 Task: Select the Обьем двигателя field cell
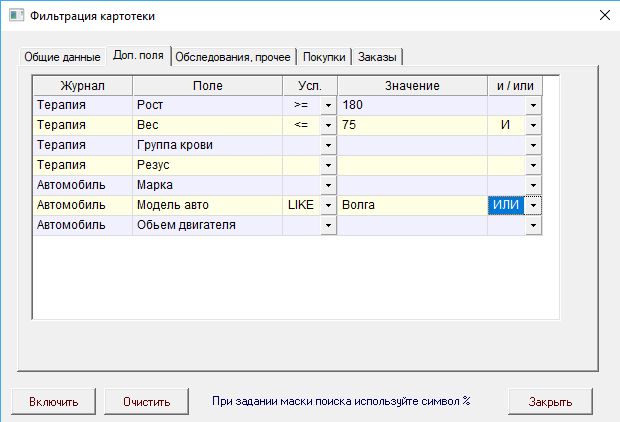tap(208, 225)
